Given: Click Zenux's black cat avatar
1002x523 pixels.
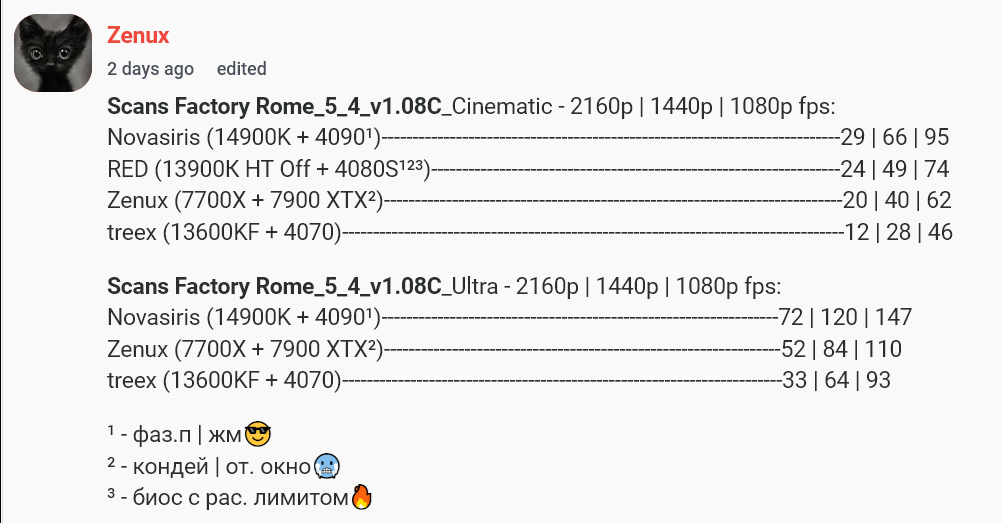Looking at the screenshot, I should pos(52,52).
